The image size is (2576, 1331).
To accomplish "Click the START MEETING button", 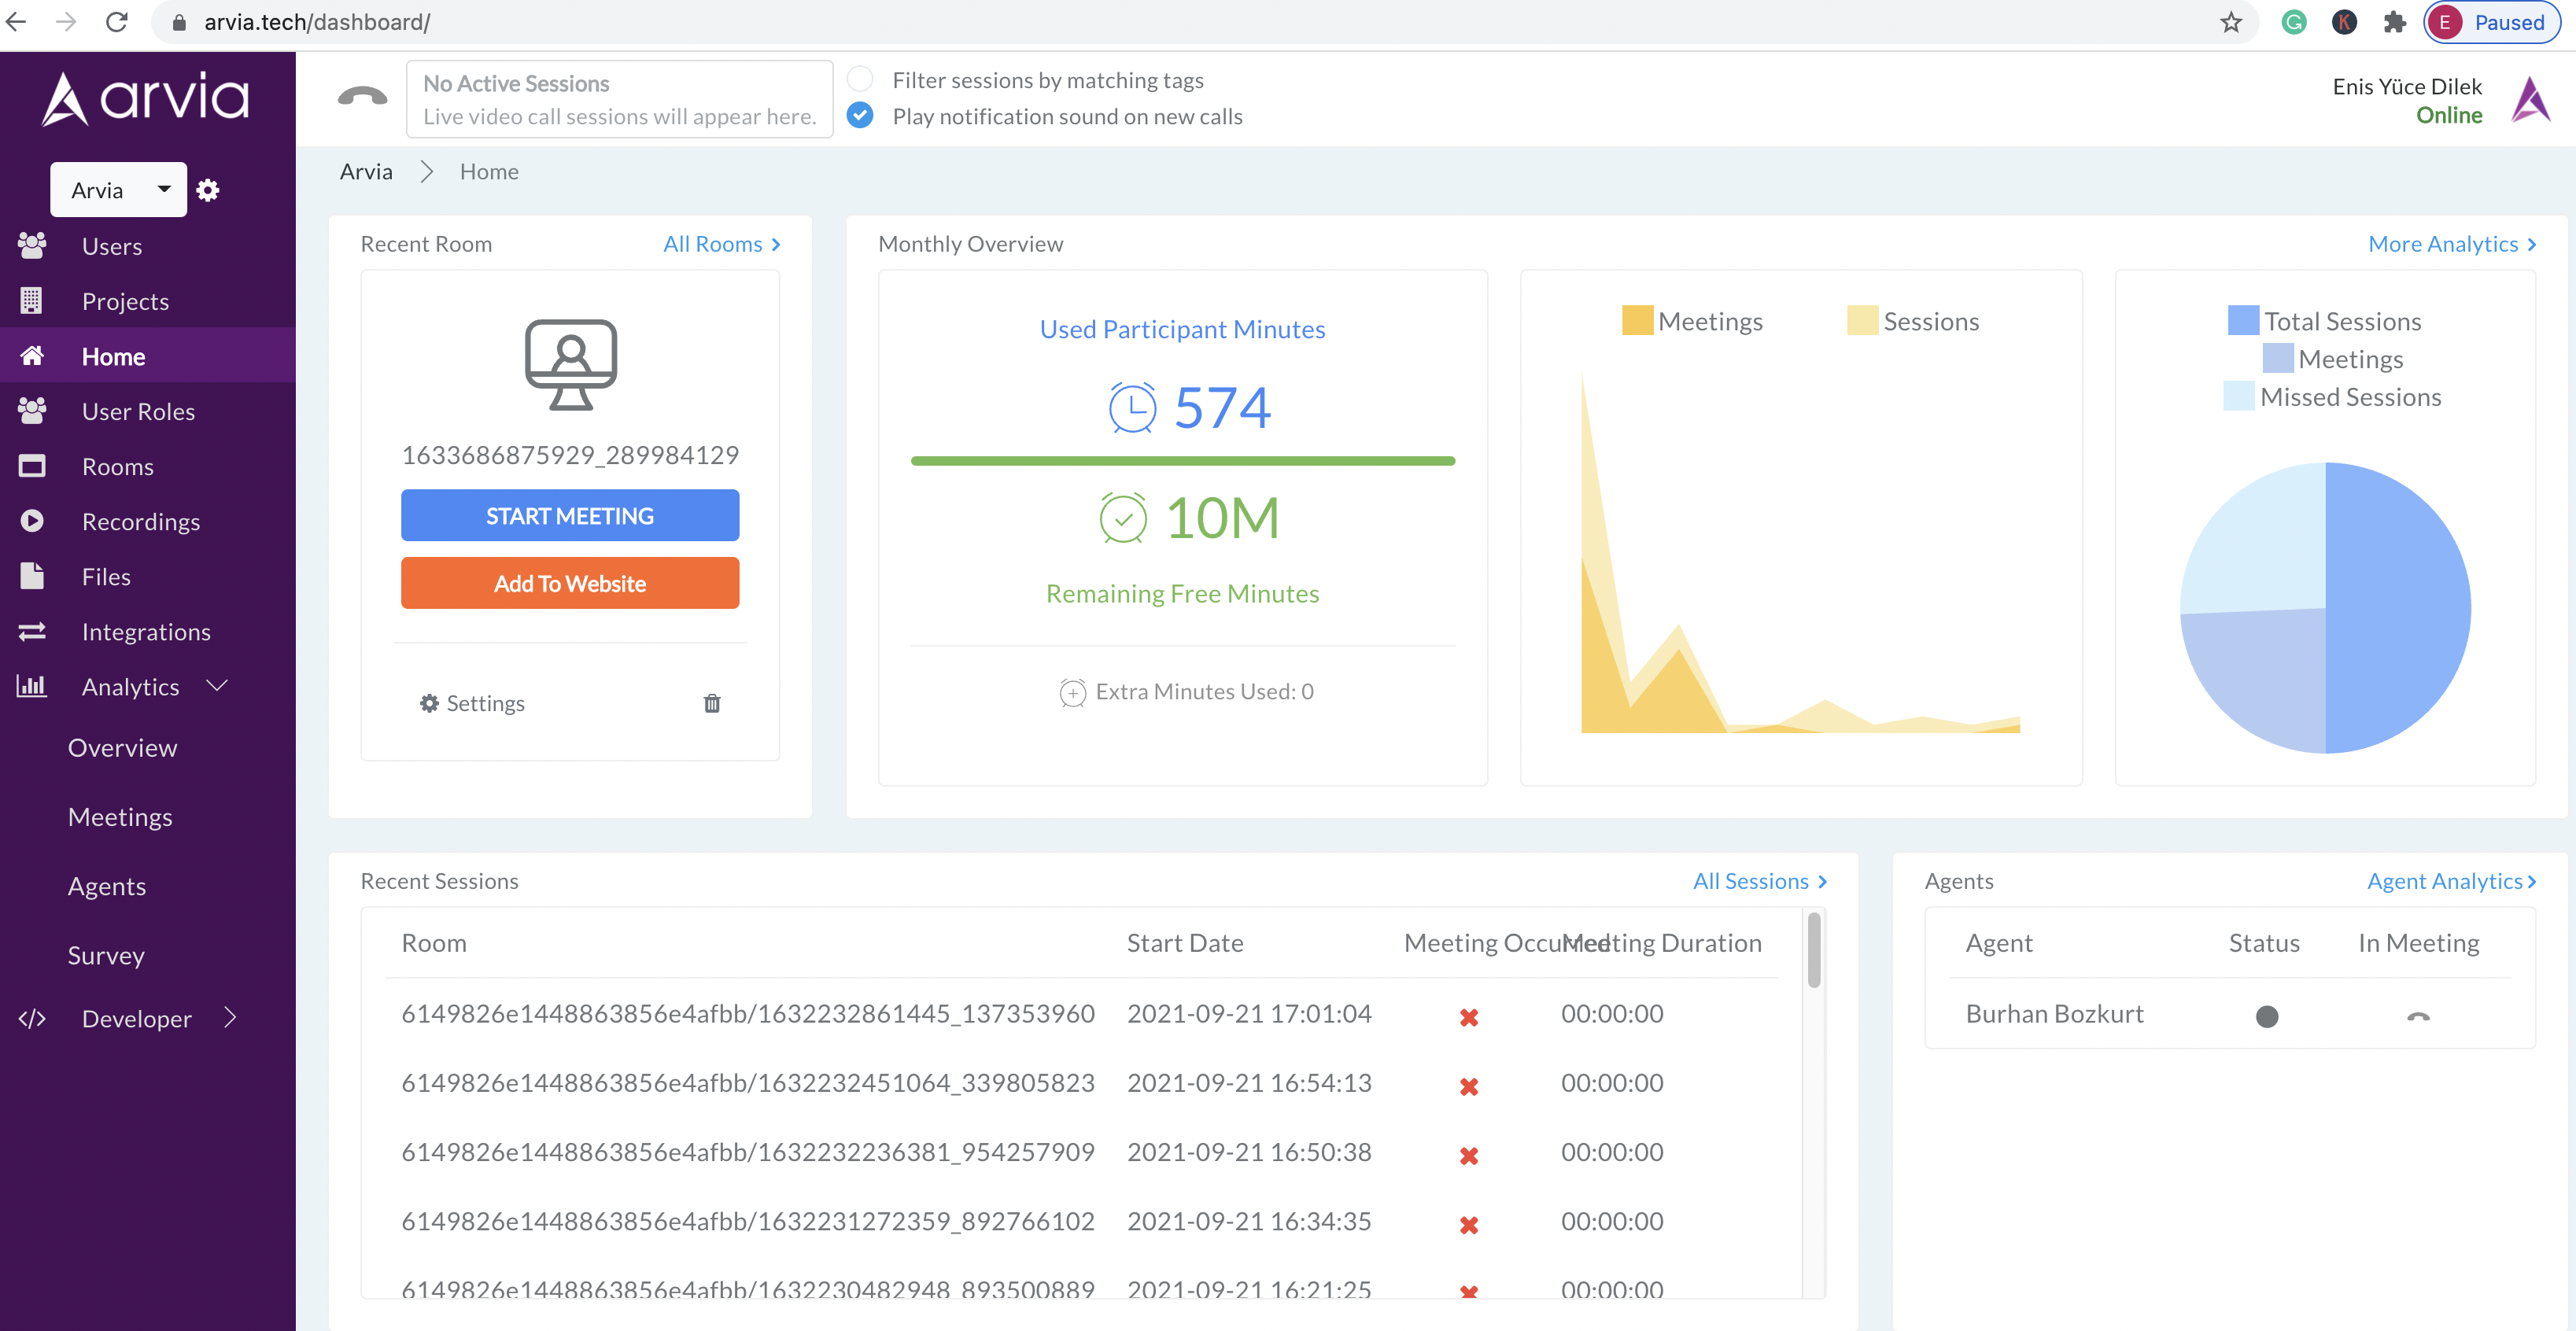I will pyautogui.click(x=570, y=515).
